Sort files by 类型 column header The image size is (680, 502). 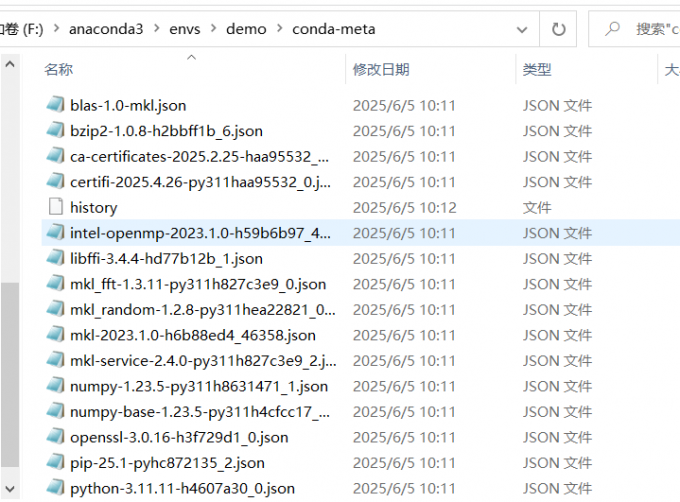pos(537,69)
